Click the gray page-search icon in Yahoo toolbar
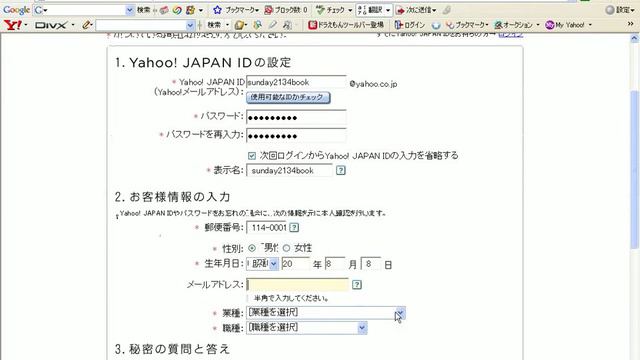 287,25
